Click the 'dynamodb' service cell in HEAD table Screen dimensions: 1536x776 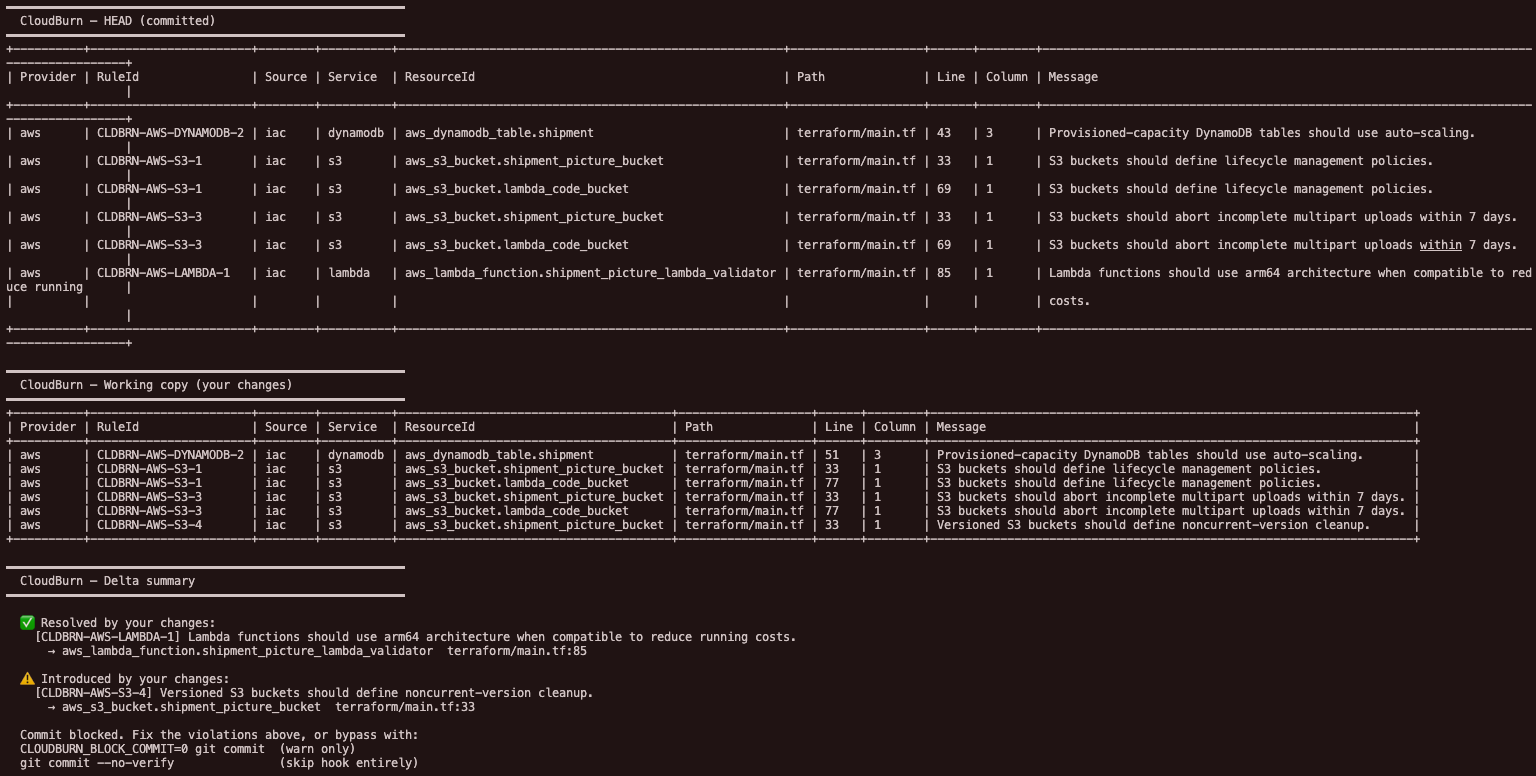point(356,133)
